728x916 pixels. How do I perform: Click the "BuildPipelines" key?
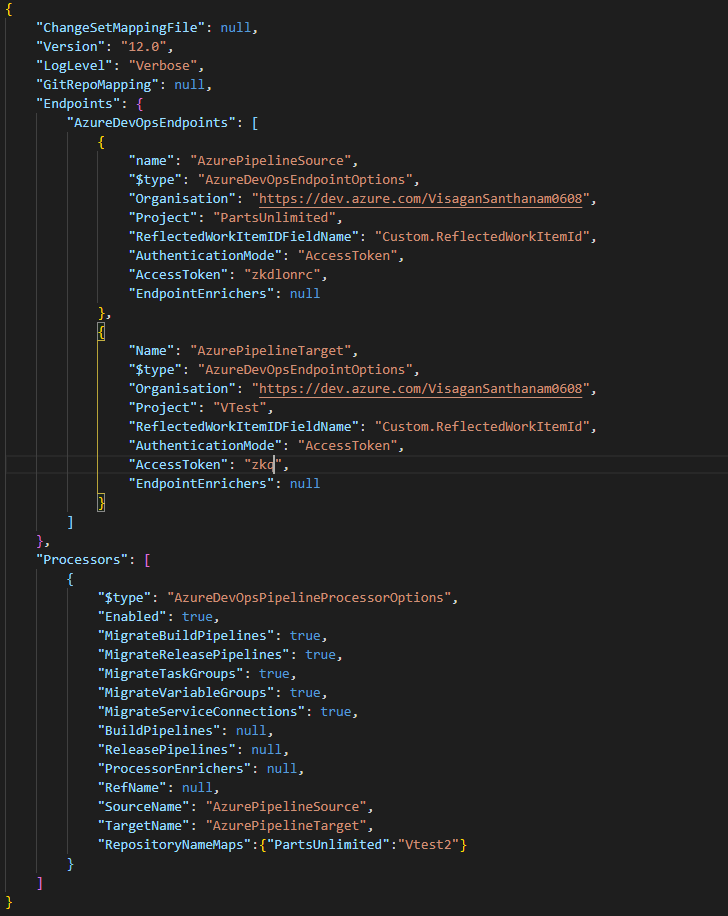[x=159, y=730]
